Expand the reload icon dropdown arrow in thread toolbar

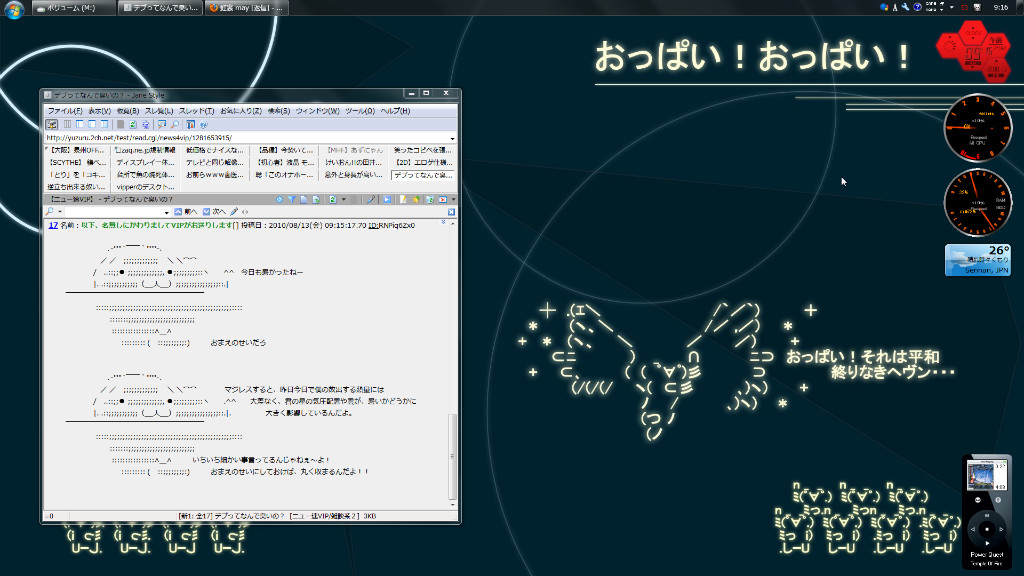344,199
